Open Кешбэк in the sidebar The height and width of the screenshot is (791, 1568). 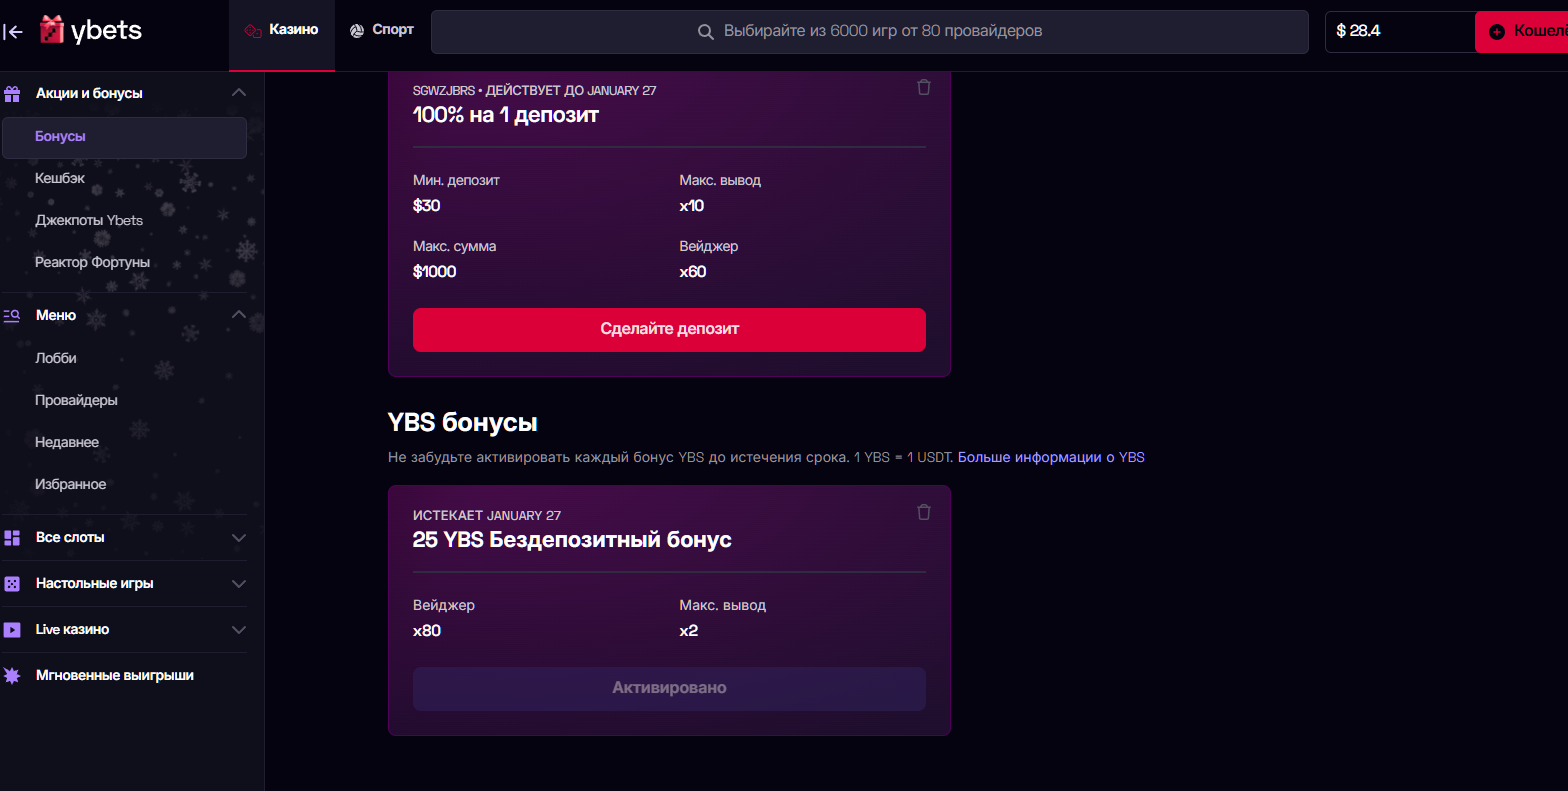pyautogui.click(x=60, y=178)
